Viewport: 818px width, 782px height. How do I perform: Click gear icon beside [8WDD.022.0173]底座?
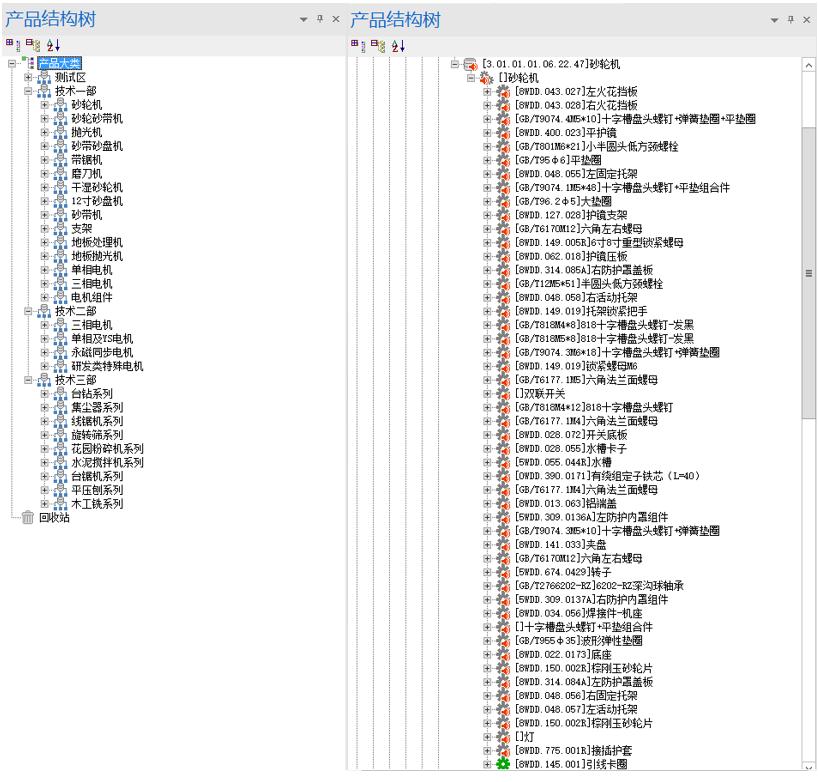(503, 654)
